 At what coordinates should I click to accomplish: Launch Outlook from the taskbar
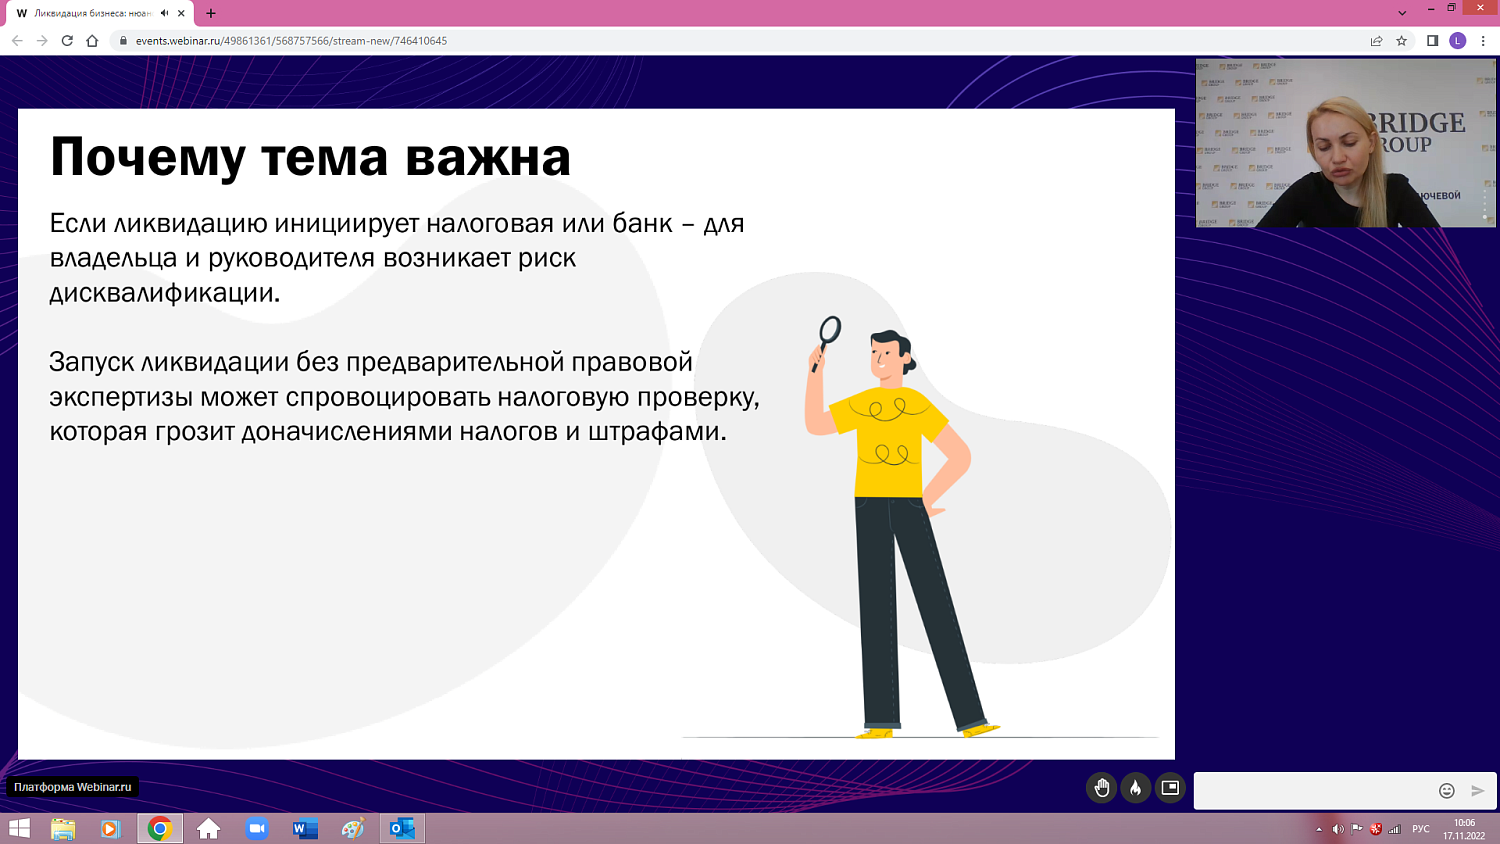click(400, 828)
